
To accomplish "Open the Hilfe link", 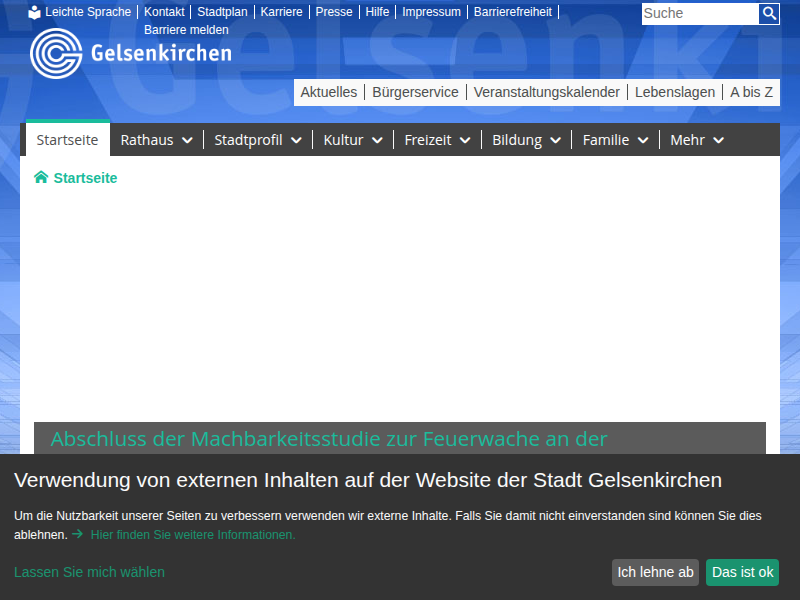I will (377, 12).
